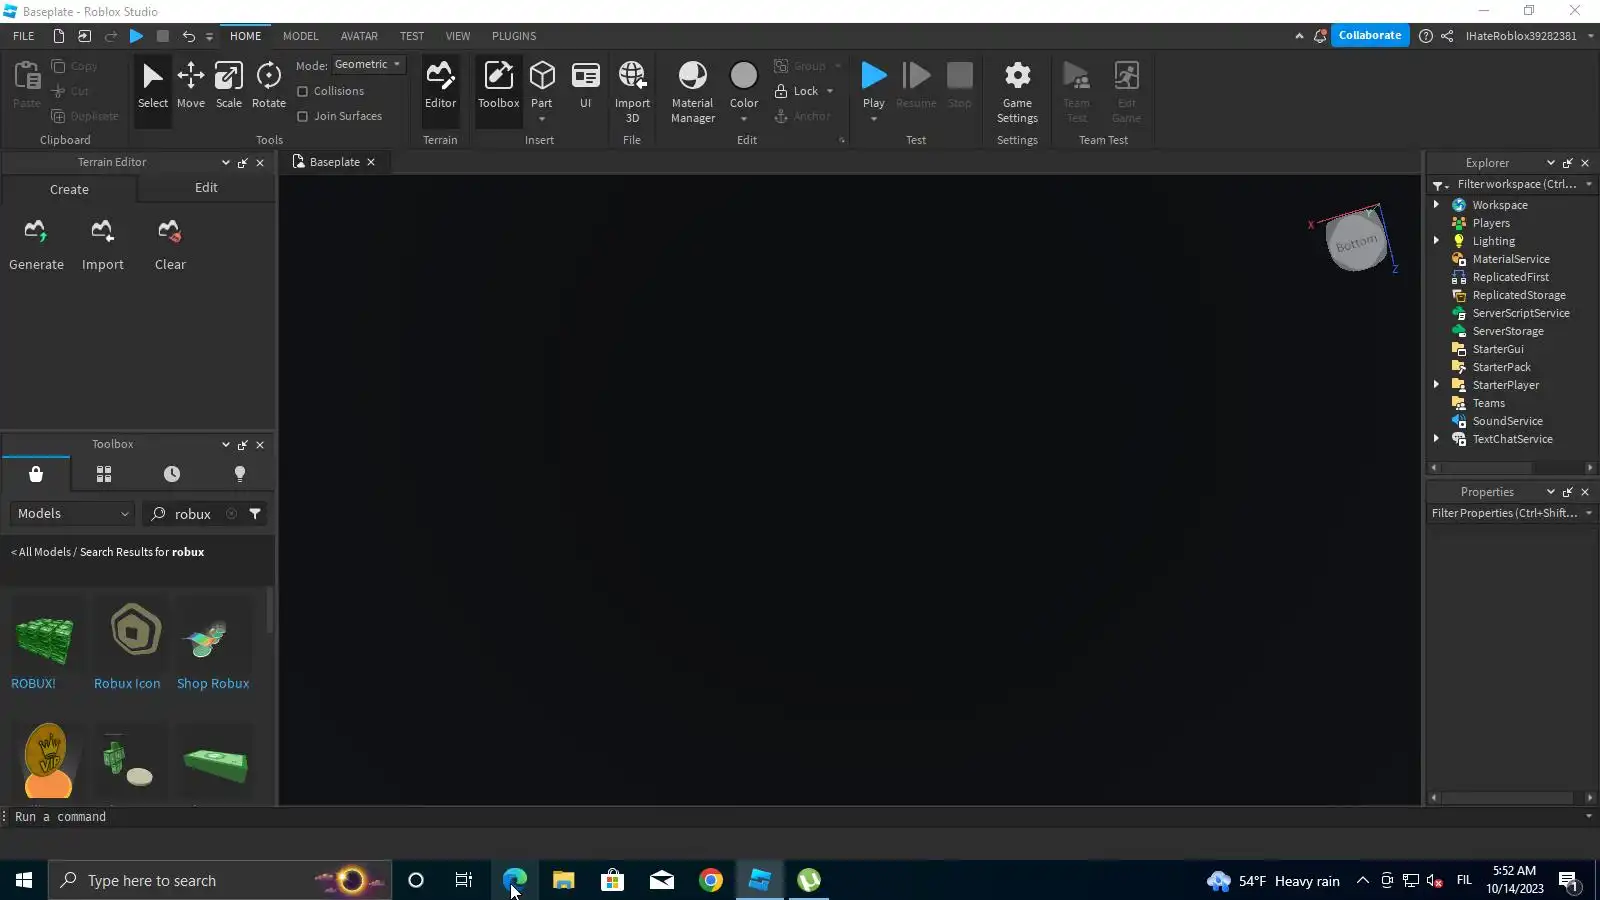
Task: Open the FILE menu
Action: [24, 36]
